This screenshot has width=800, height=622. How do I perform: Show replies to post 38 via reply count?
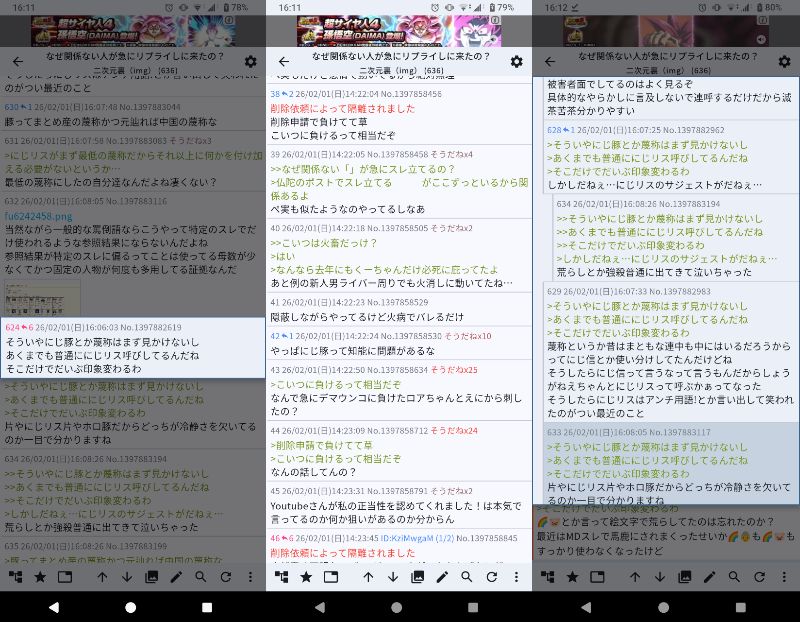pyautogui.click(x=285, y=94)
